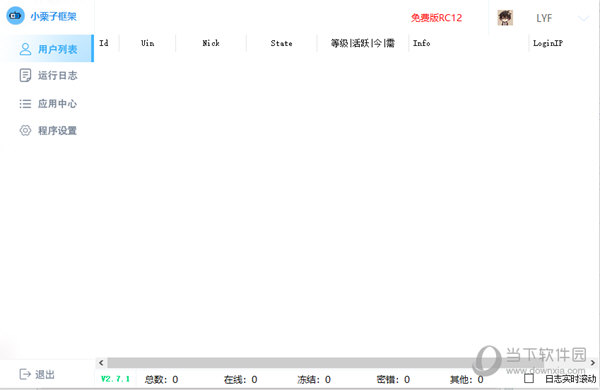
Task: Click the red 免费版RC12 version label
Action: tap(436, 18)
